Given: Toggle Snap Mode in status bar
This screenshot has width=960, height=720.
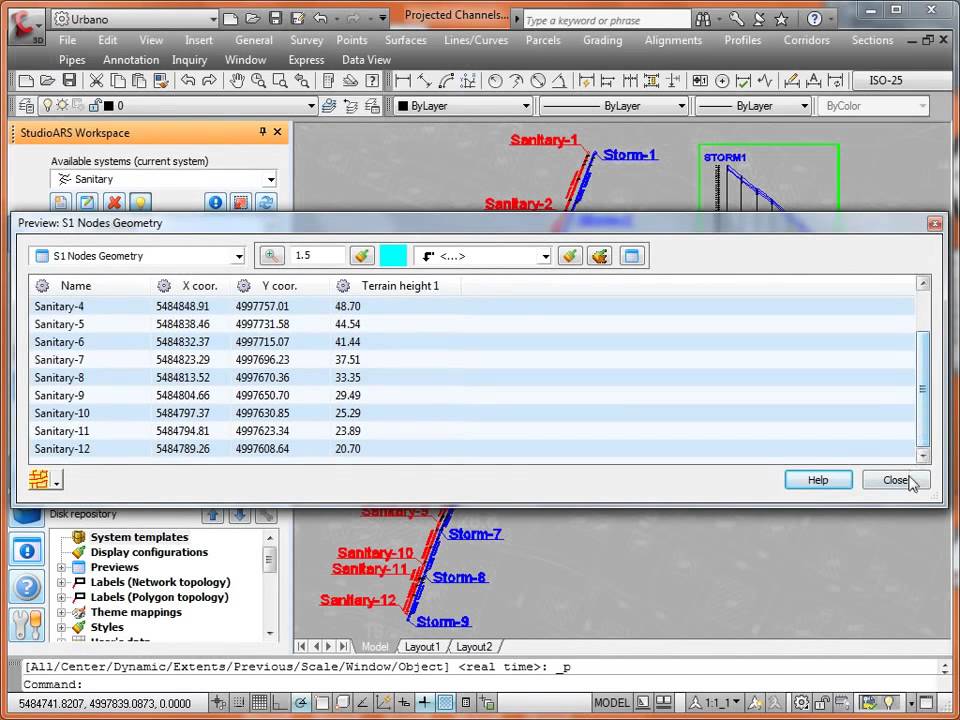Looking at the screenshot, I should point(239,703).
